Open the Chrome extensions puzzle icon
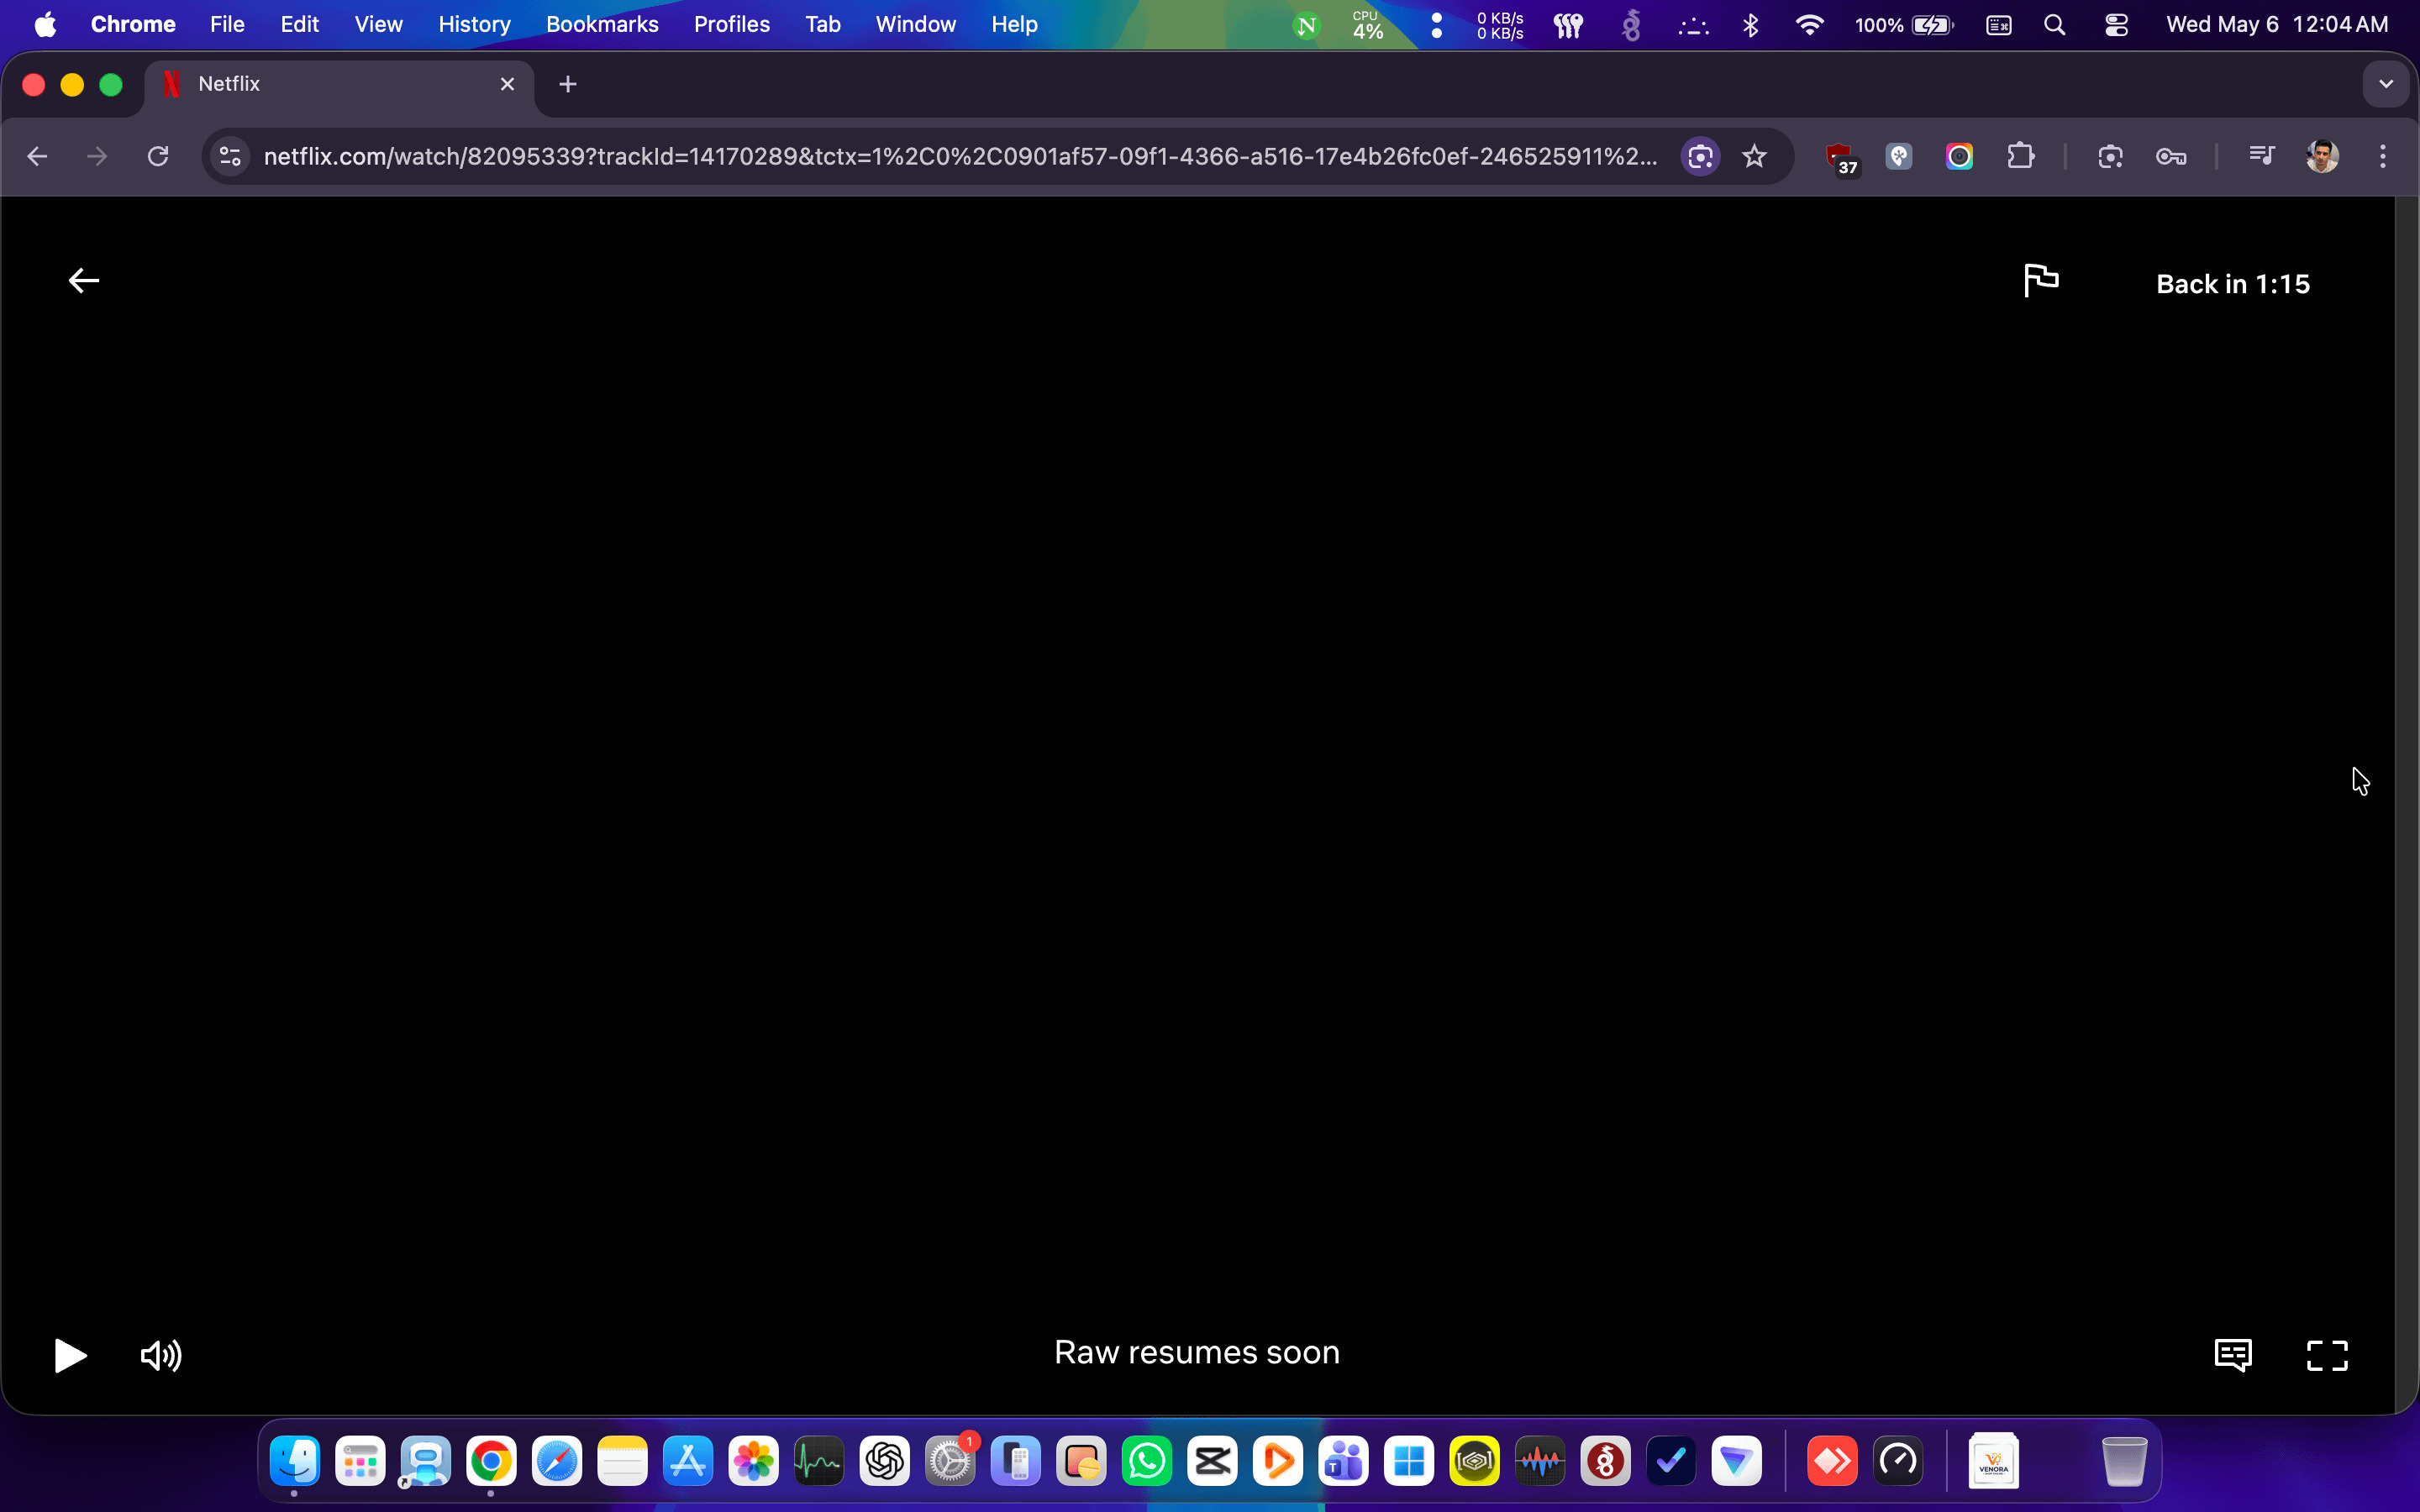2420x1512 pixels. click(x=2020, y=156)
